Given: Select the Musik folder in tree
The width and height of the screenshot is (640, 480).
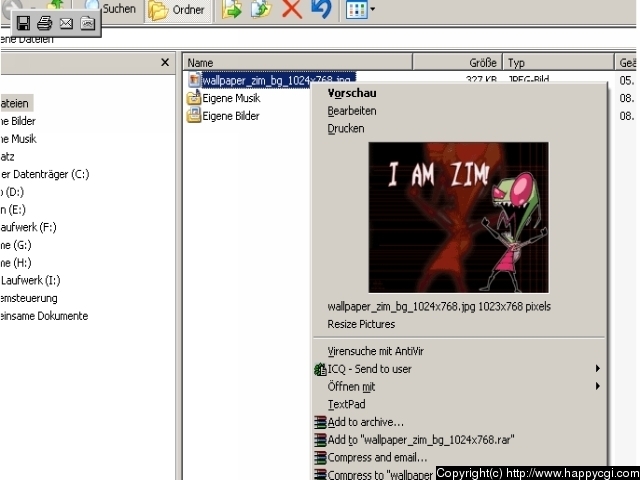Looking at the screenshot, I should (x=18, y=139).
